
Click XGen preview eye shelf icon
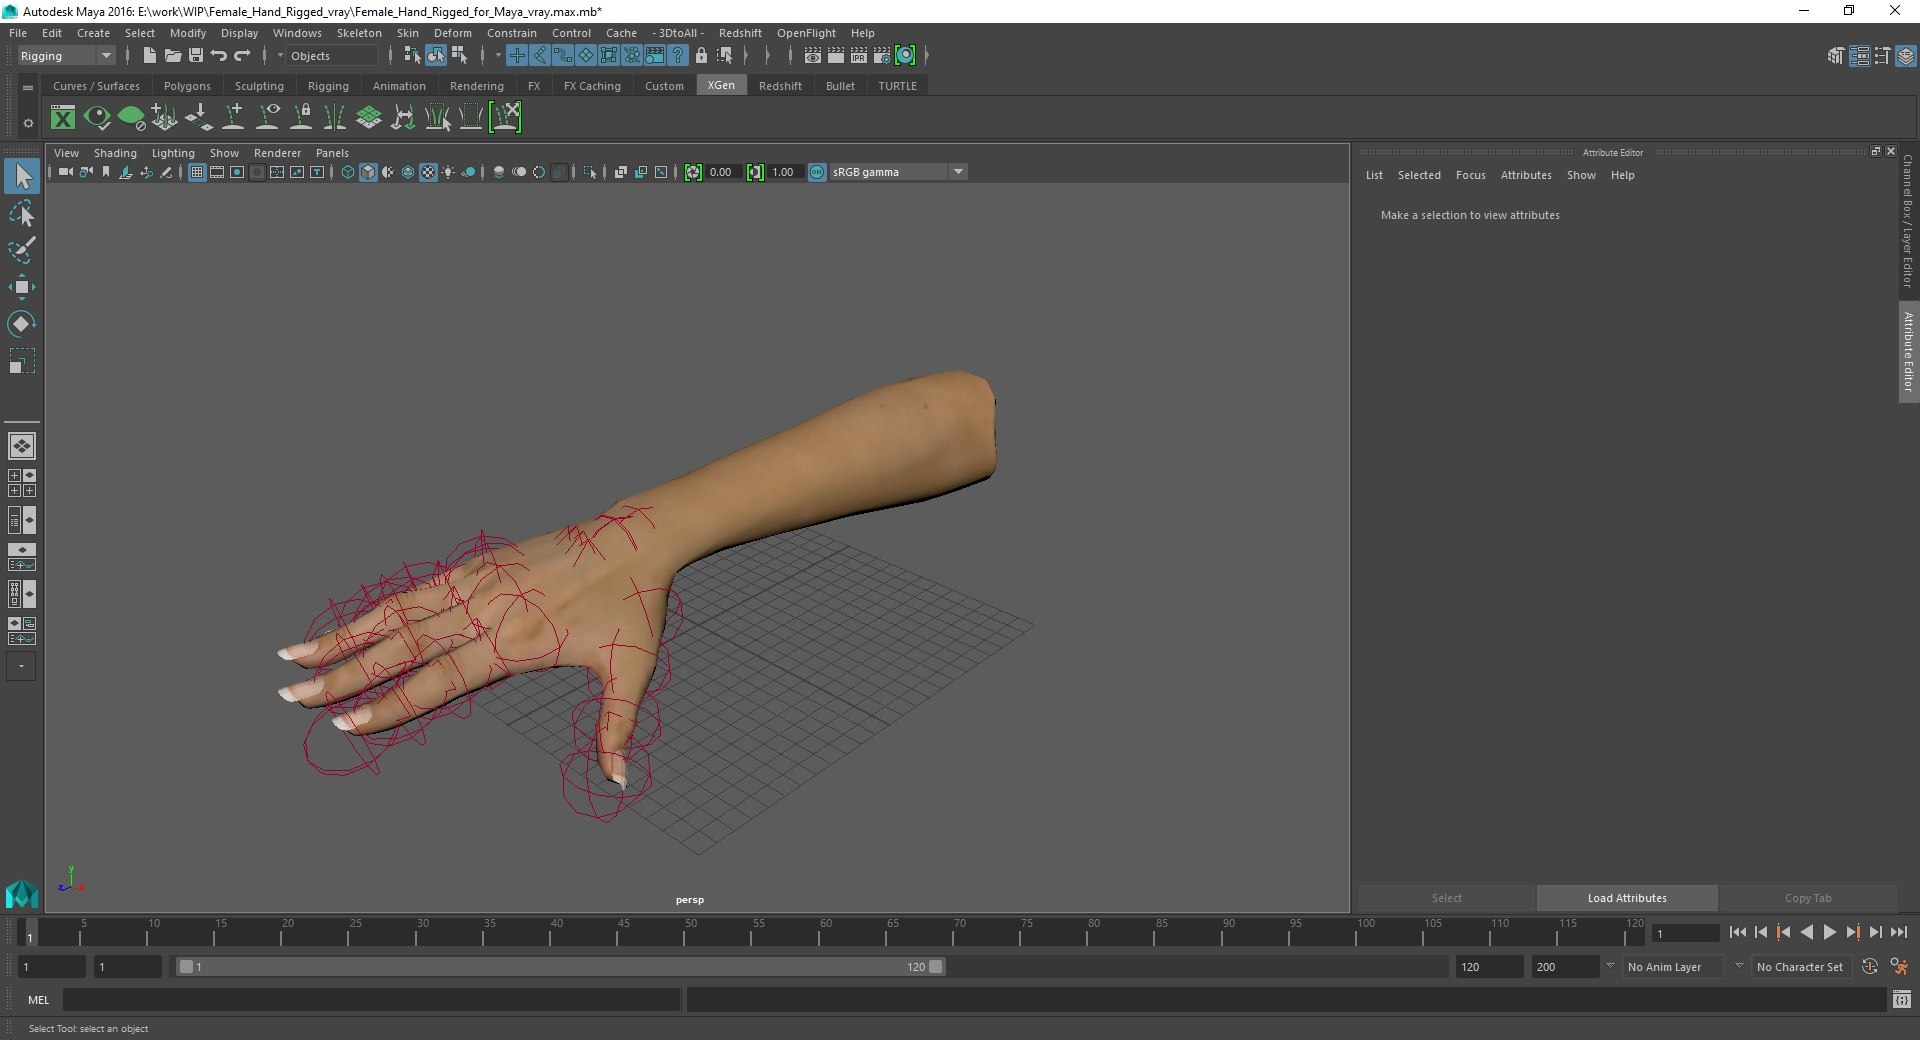tap(97, 118)
